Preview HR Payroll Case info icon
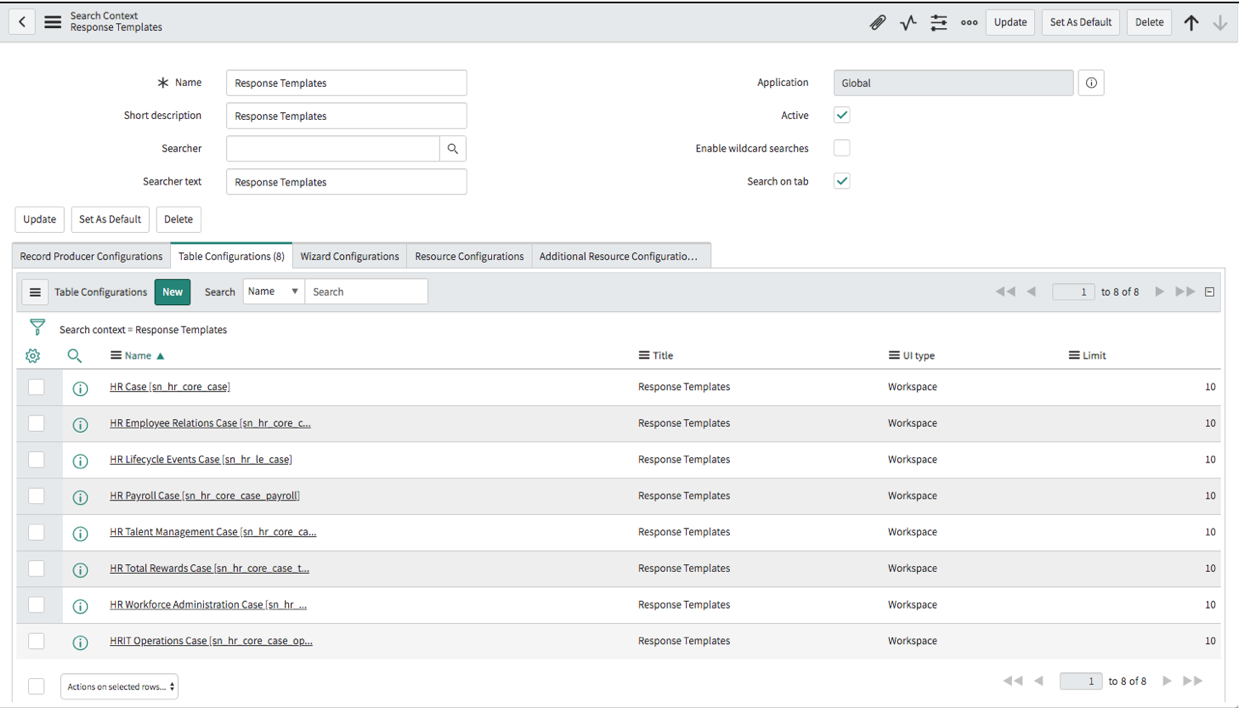The width and height of the screenshot is (1239, 708). click(80, 497)
